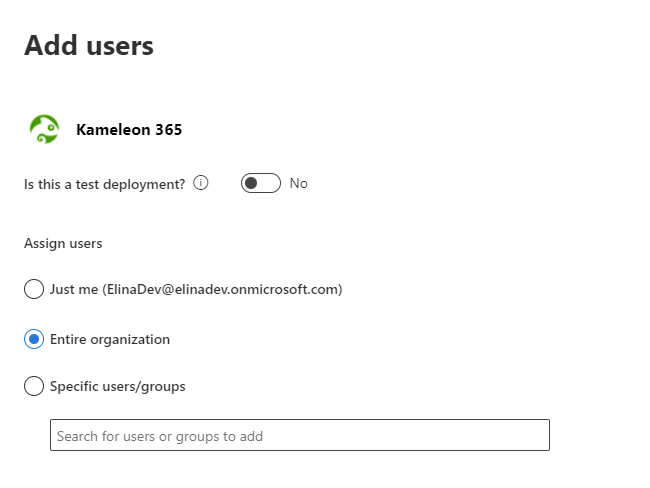Viewport: 650px width, 488px height.
Task: Click the "Kameleon 365" app name text
Action: point(129,129)
